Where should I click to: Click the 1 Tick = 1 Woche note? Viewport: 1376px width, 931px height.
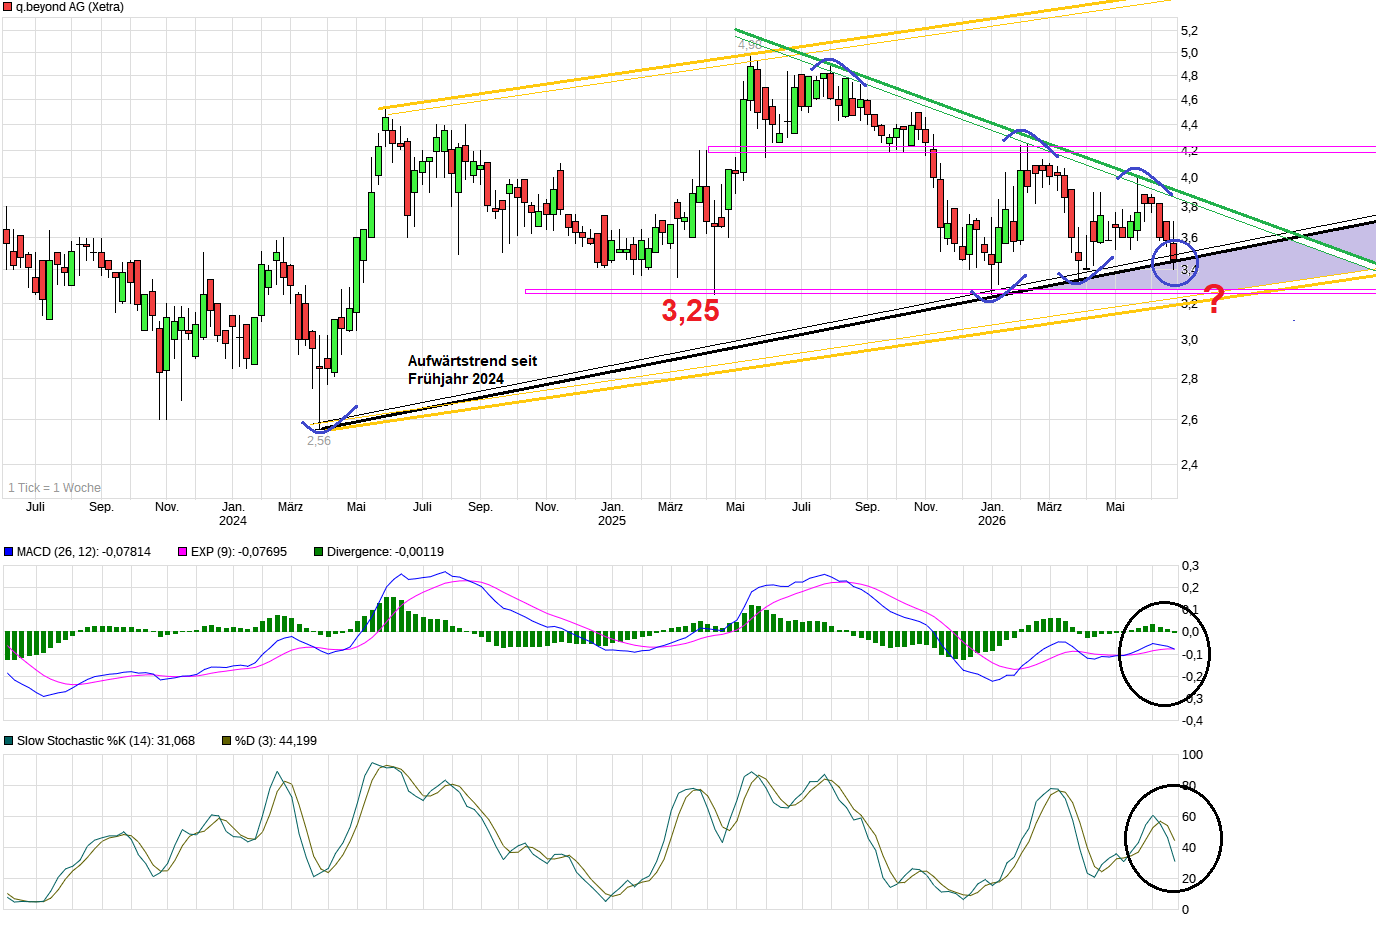(55, 488)
